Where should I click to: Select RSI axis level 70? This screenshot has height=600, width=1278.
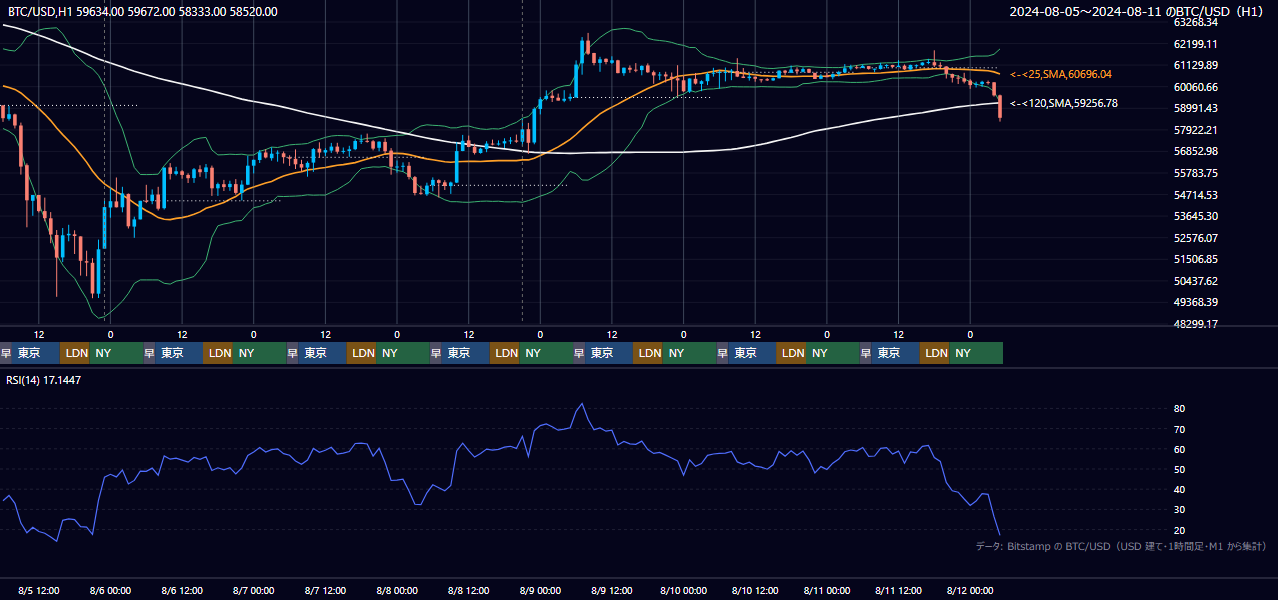click(1180, 429)
